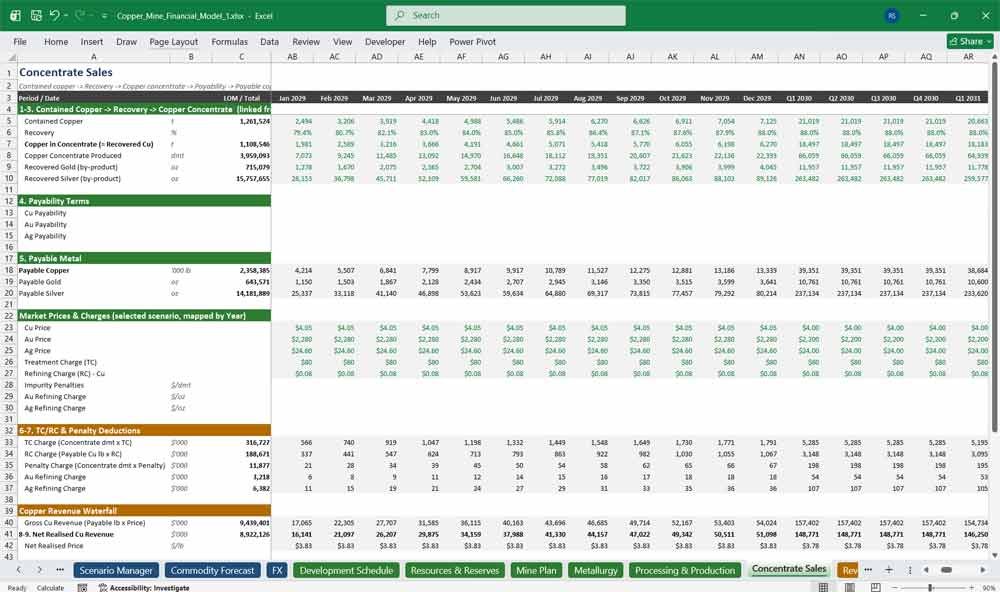Switch to Development Schedule sheet

pyautogui.click(x=346, y=570)
